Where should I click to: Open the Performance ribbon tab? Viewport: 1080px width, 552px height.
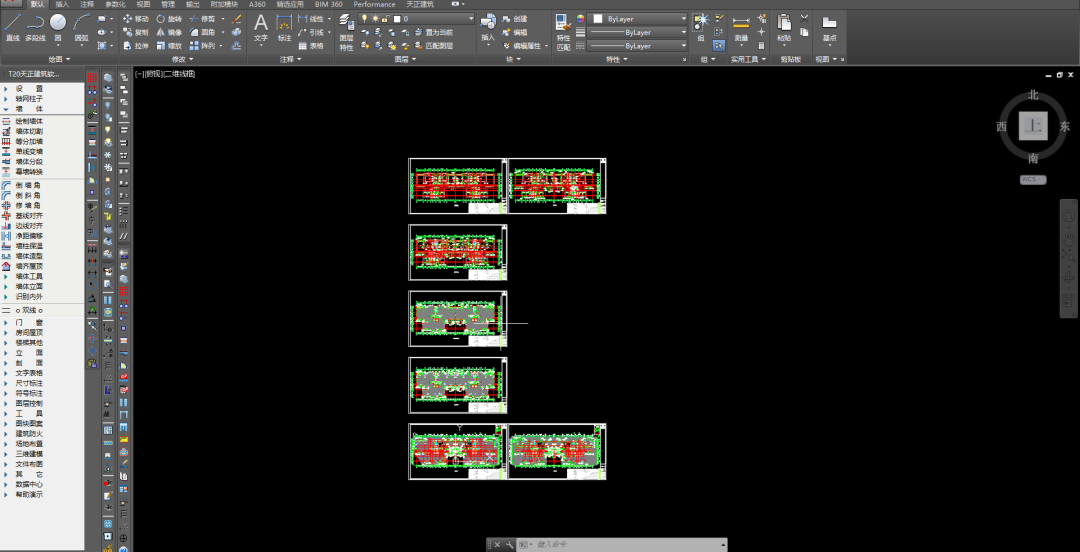coord(375,4)
